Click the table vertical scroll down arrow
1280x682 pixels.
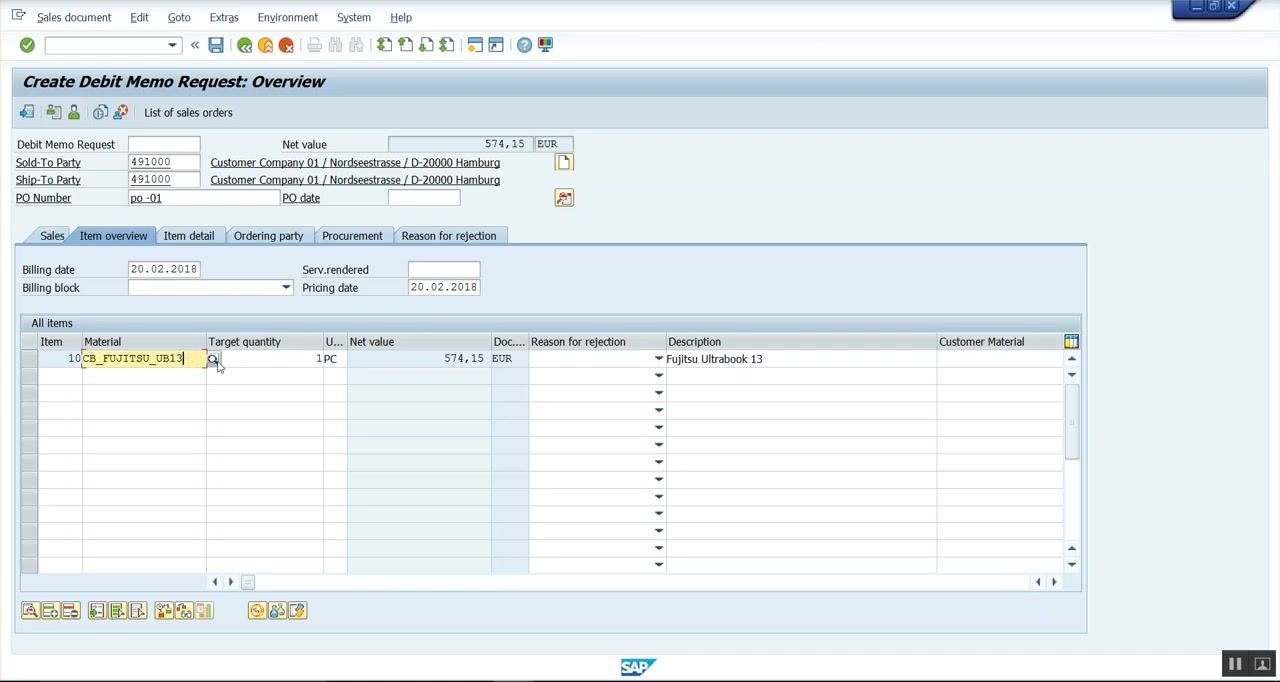pos(1071,565)
